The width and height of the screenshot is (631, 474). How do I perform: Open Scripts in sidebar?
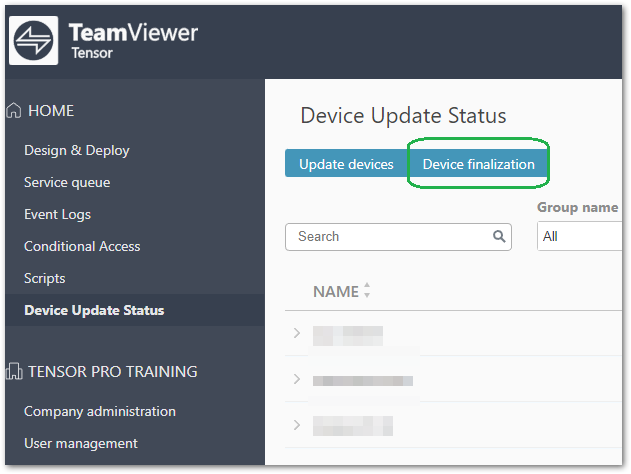(45, 278)
